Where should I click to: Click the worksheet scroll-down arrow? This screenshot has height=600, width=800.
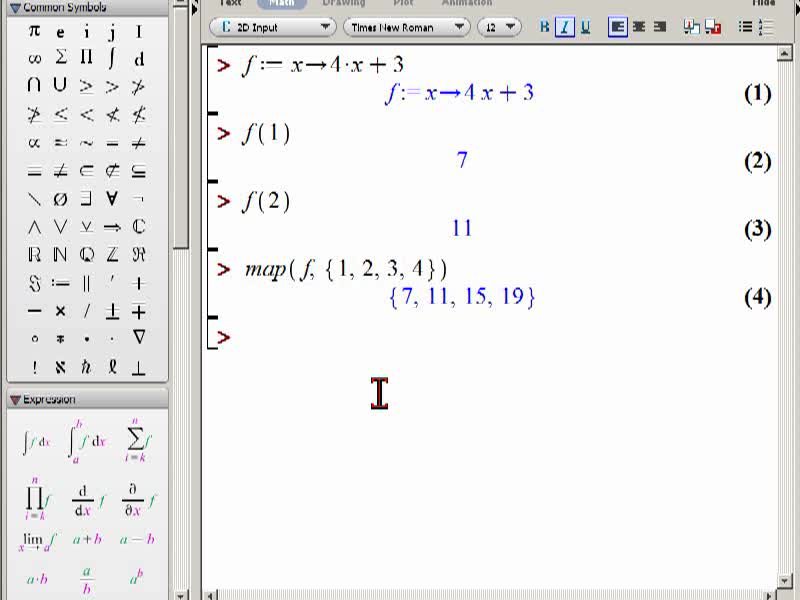tap(784, 580)
